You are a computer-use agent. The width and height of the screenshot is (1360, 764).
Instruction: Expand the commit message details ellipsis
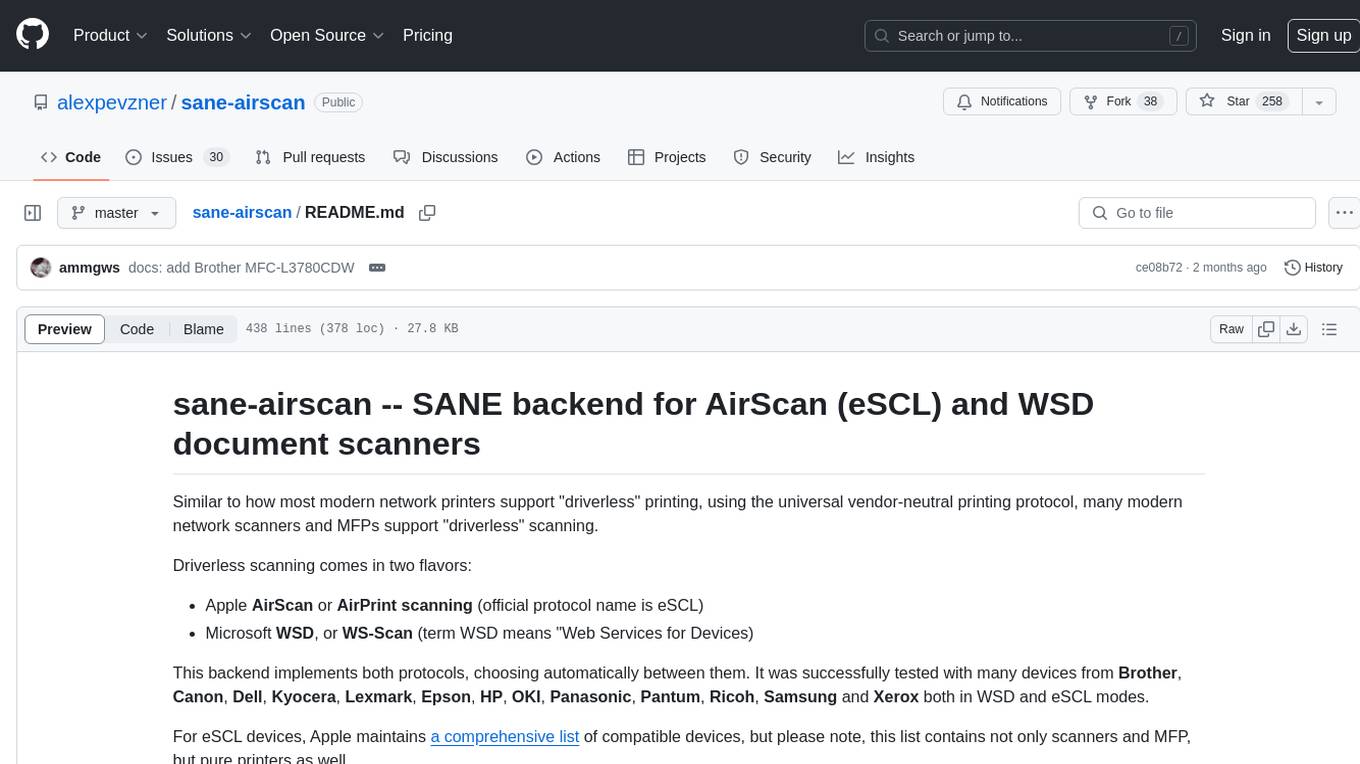coord(377,268)
